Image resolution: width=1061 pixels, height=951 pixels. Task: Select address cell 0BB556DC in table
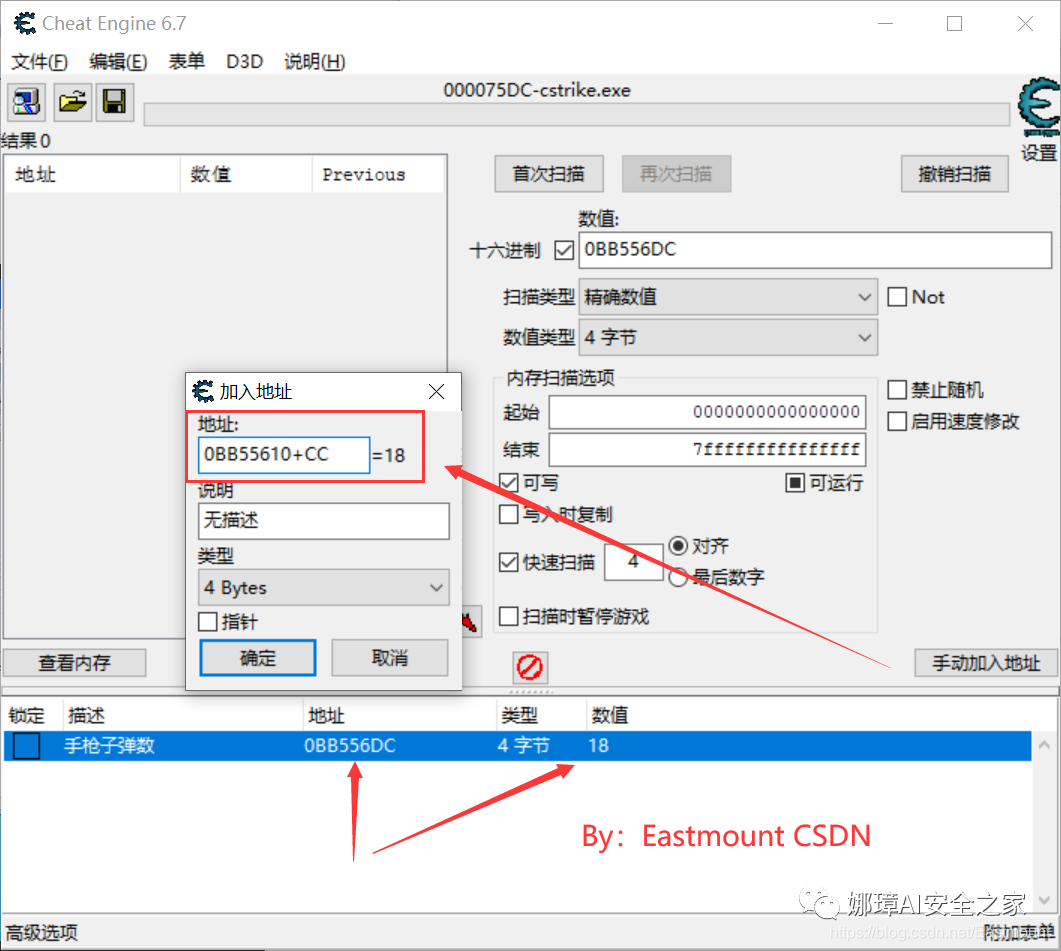coord(350,746)
